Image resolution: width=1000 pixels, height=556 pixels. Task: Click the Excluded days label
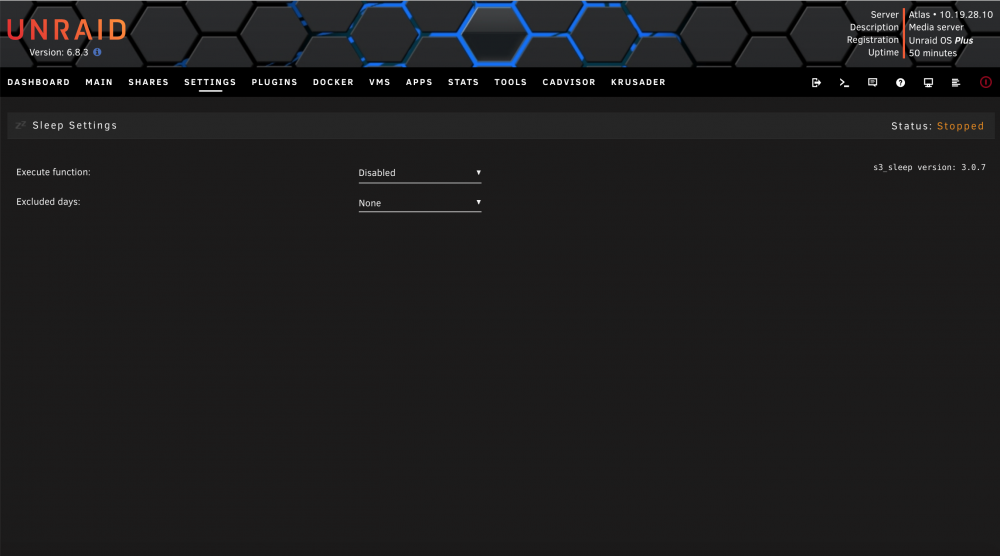click(x=48, y=202)
